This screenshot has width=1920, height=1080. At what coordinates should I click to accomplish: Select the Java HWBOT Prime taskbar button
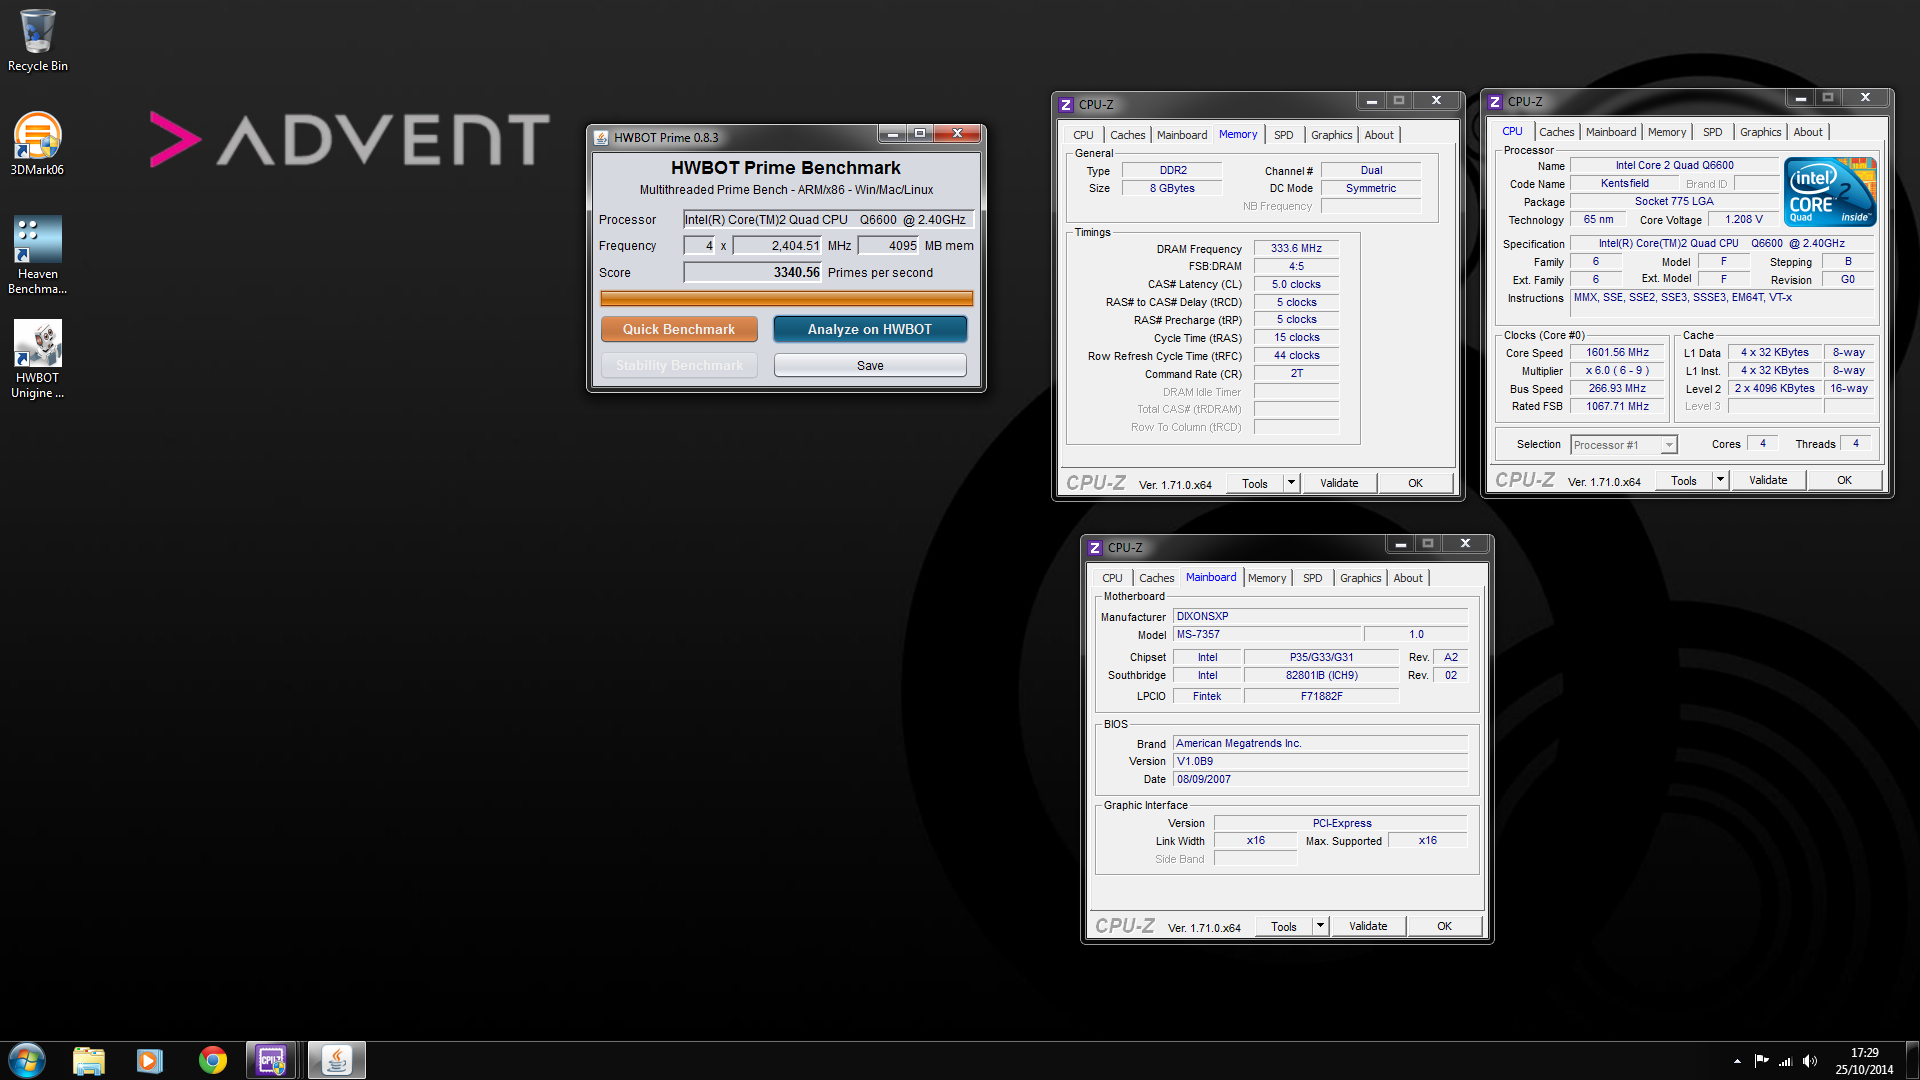coord(337,1060)
